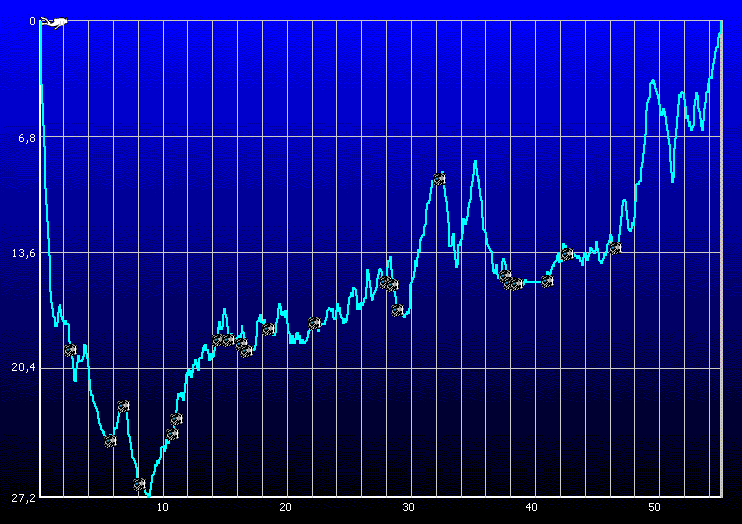Select the deepest camera marker near minute 8
The image size is (742, 524).
coord(139,484)
